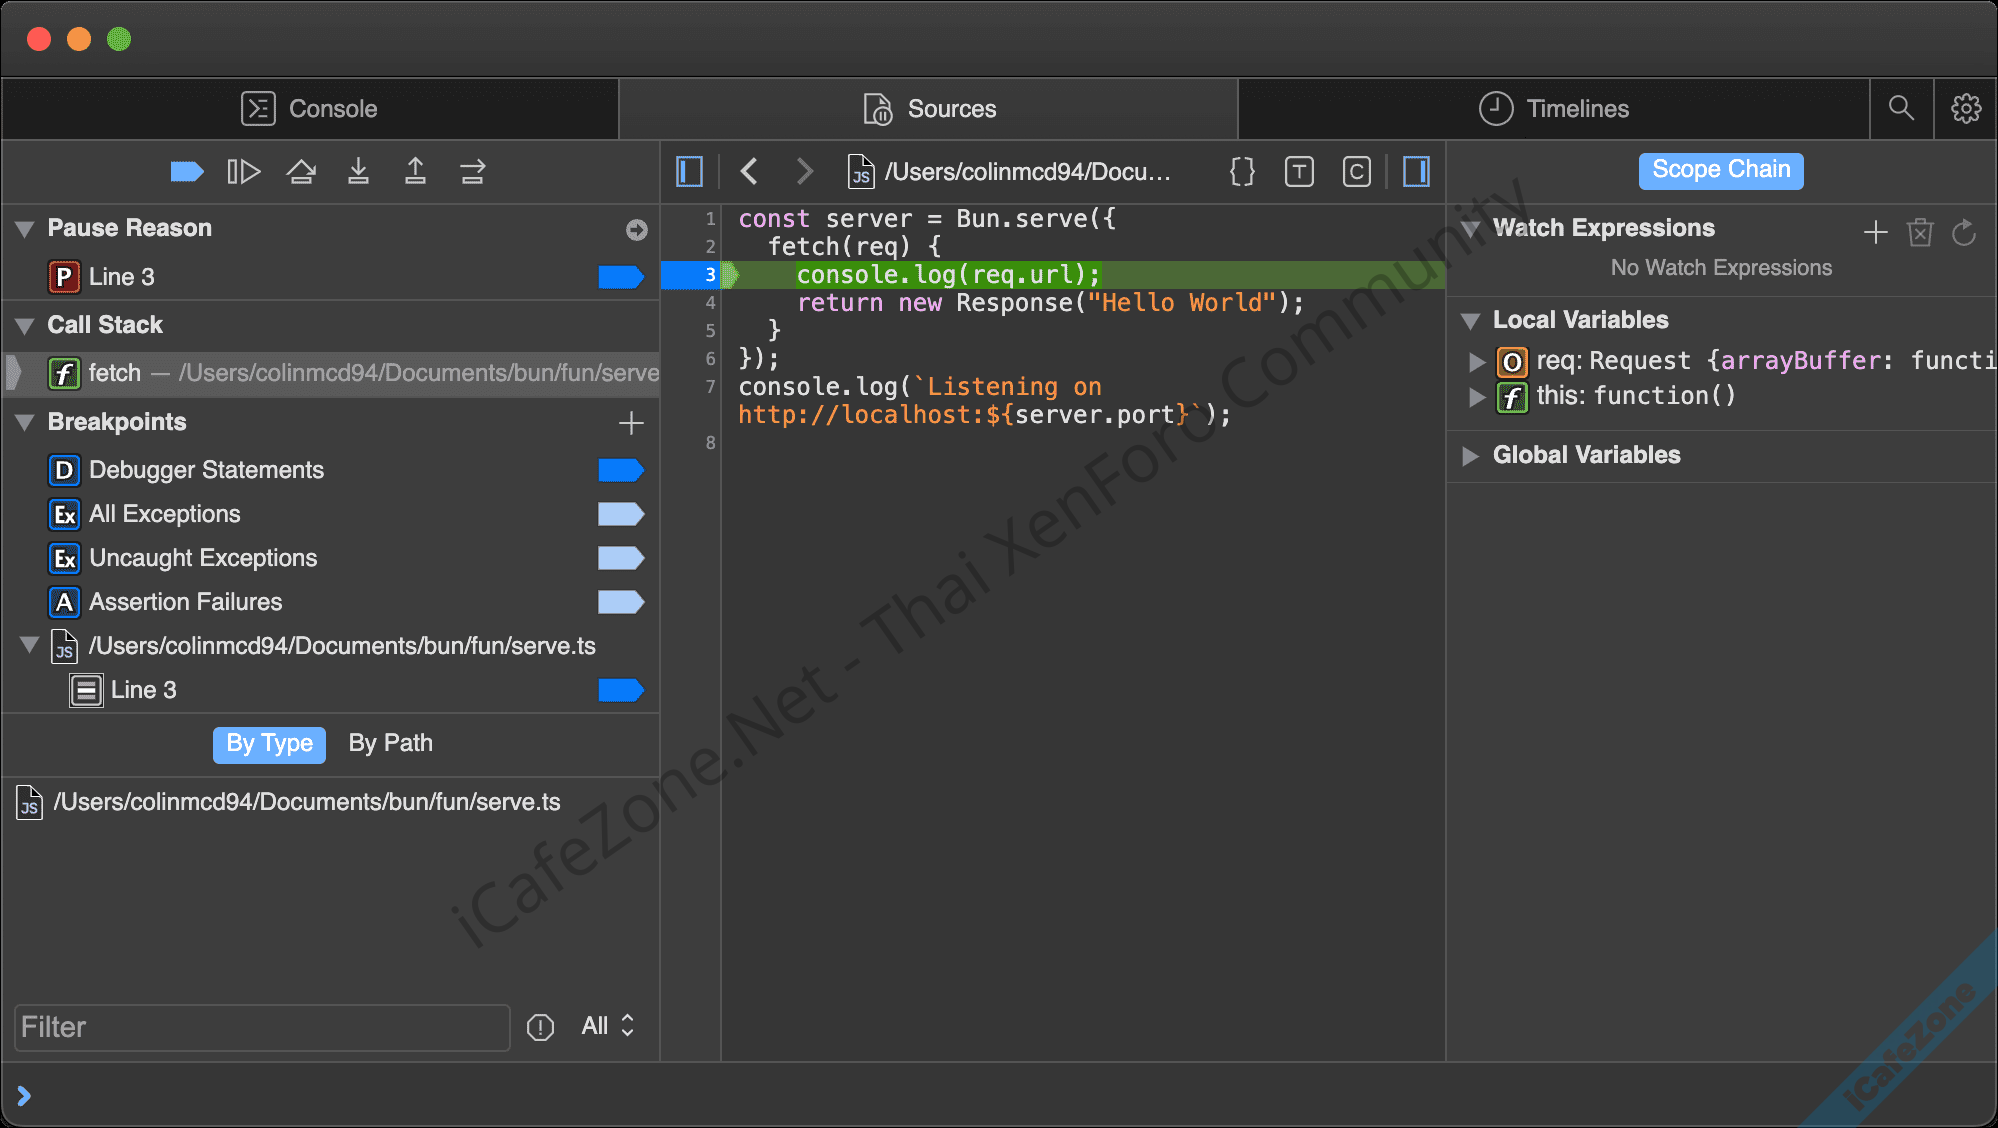Enable the All Exceptions breakpoint
The height and width of the screenshot is (1128, 1998).
click(x=620, y=514)
